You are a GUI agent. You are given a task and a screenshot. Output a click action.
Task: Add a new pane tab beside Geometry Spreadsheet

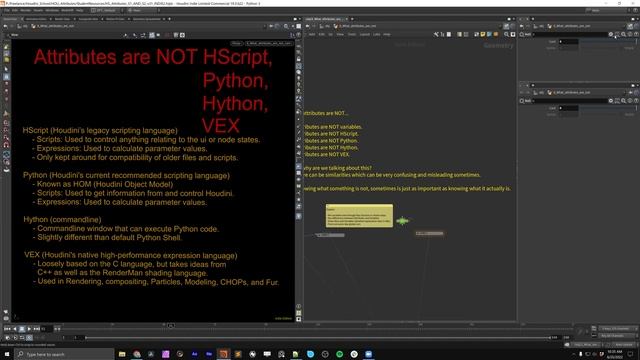coord(169,19)
